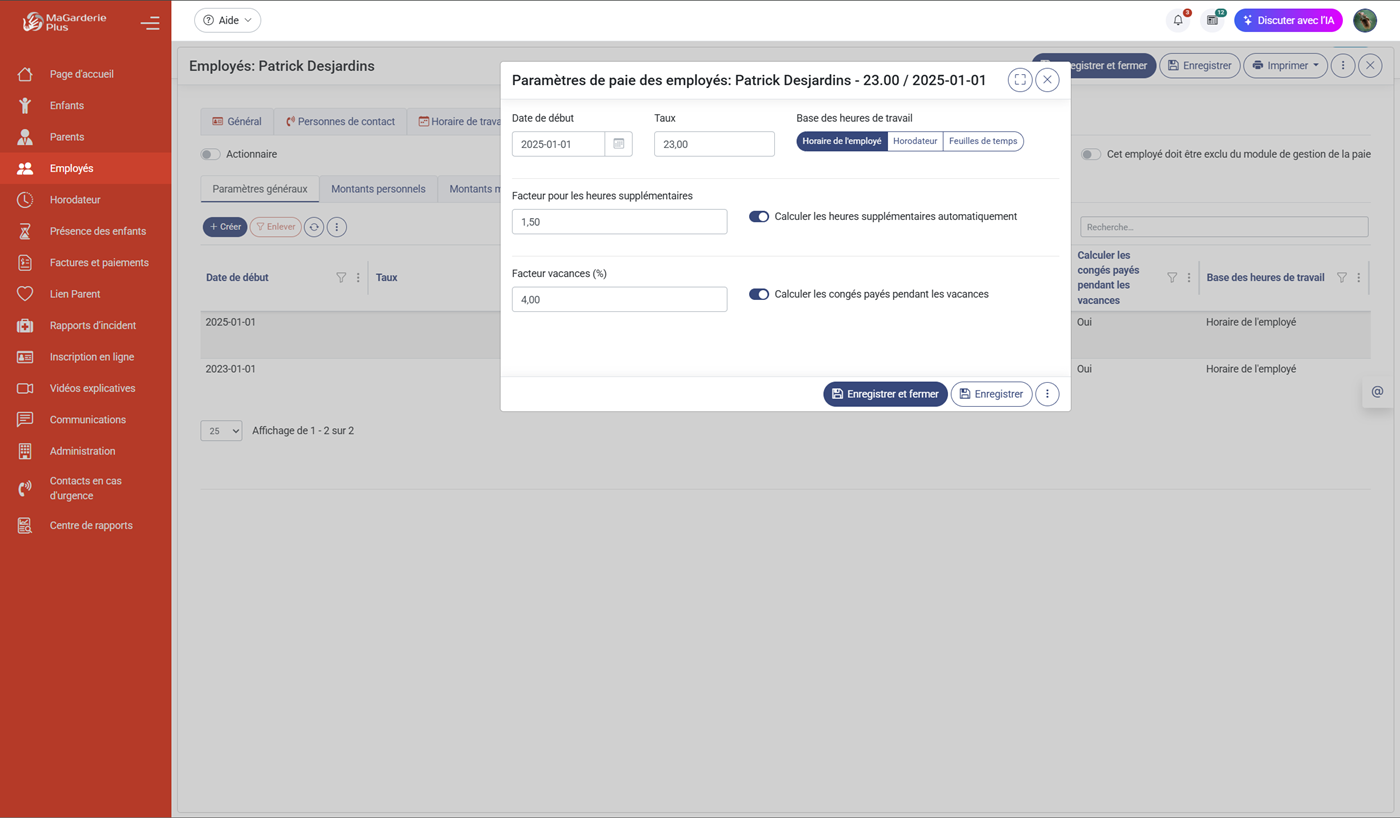Expand the payroll dialog to fullscreen

click(1020, 80)
